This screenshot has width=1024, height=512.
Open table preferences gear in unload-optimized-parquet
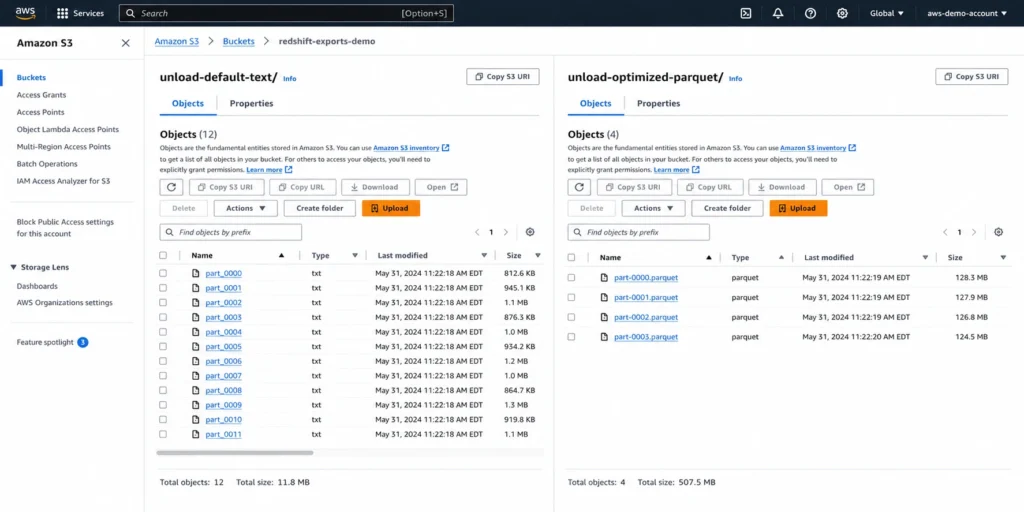[x=998, y=232]
